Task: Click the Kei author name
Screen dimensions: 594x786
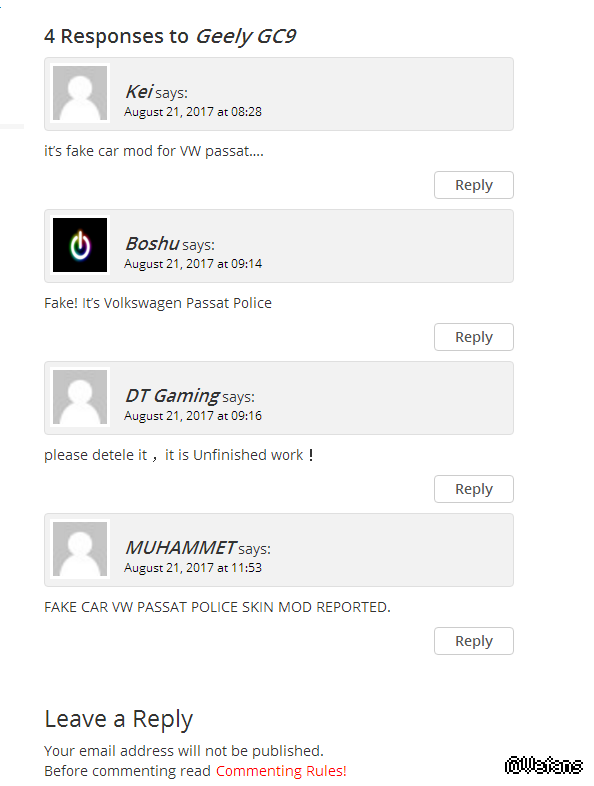Action: point(139,92)
